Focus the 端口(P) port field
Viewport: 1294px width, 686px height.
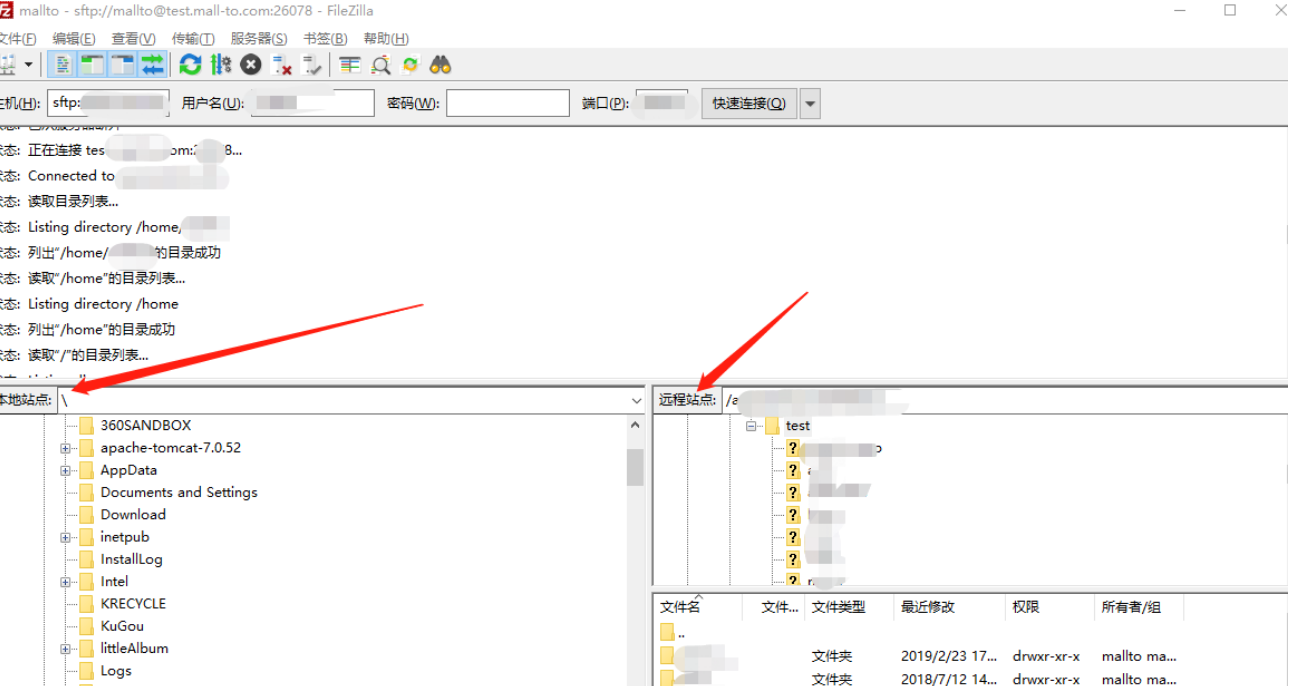pyautogui.click(x=662, y=103)
